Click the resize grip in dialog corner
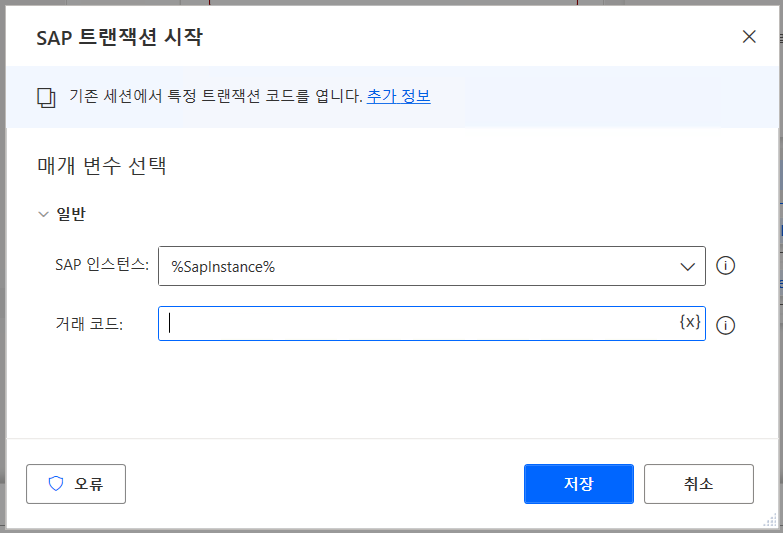This screenshot has width=783, height=533. (x=771, y=521)
